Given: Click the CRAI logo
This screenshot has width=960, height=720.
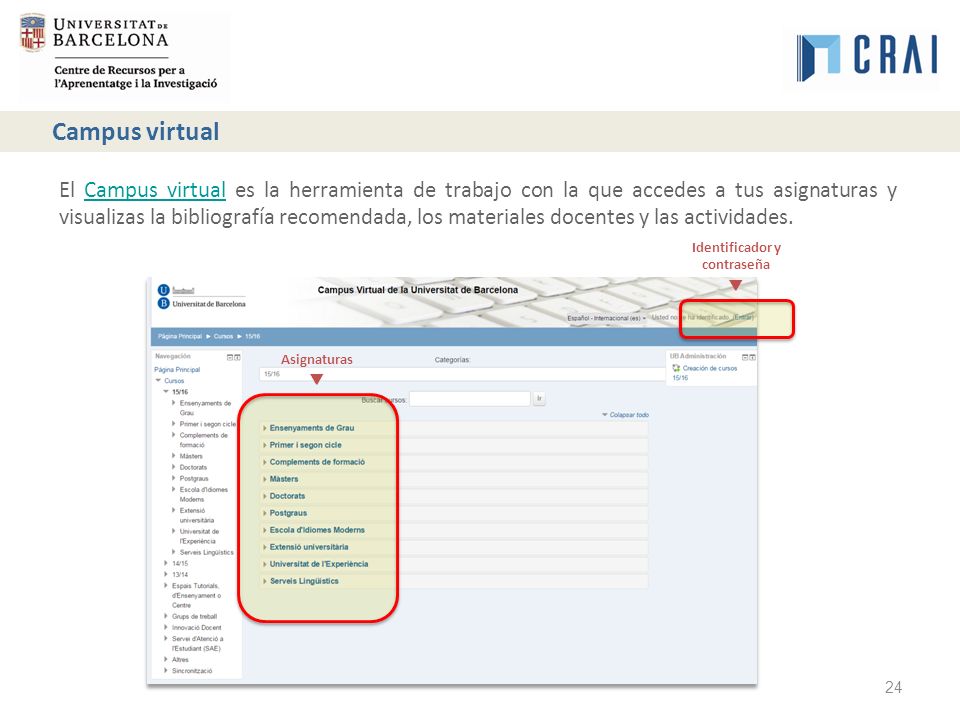Looking at the screenshot, I should coord(867,58).
